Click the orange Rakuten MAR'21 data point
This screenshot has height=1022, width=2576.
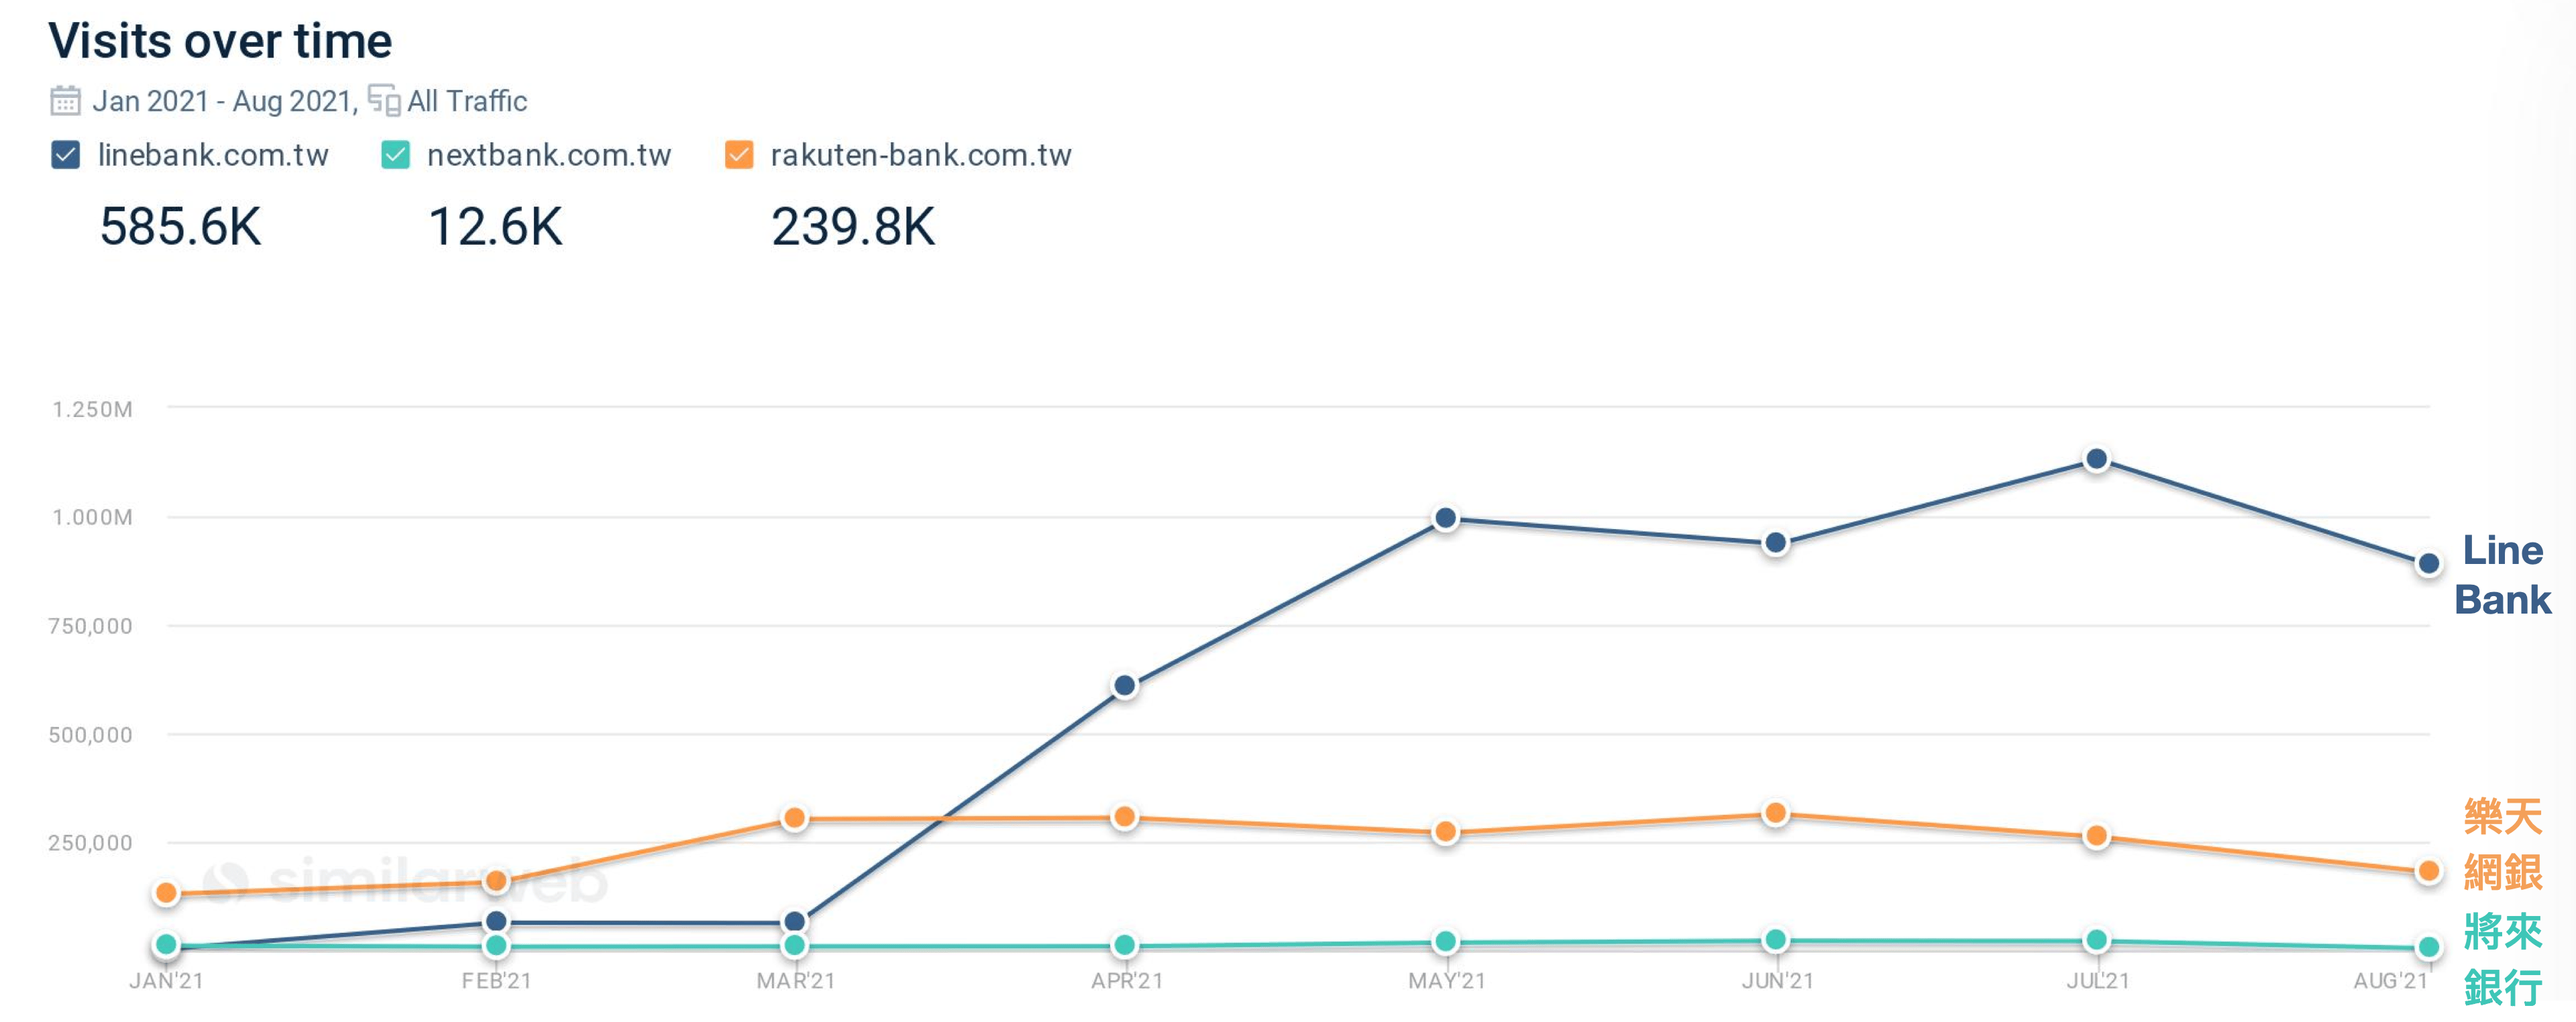pyautogui.click(x=794, y=818)
